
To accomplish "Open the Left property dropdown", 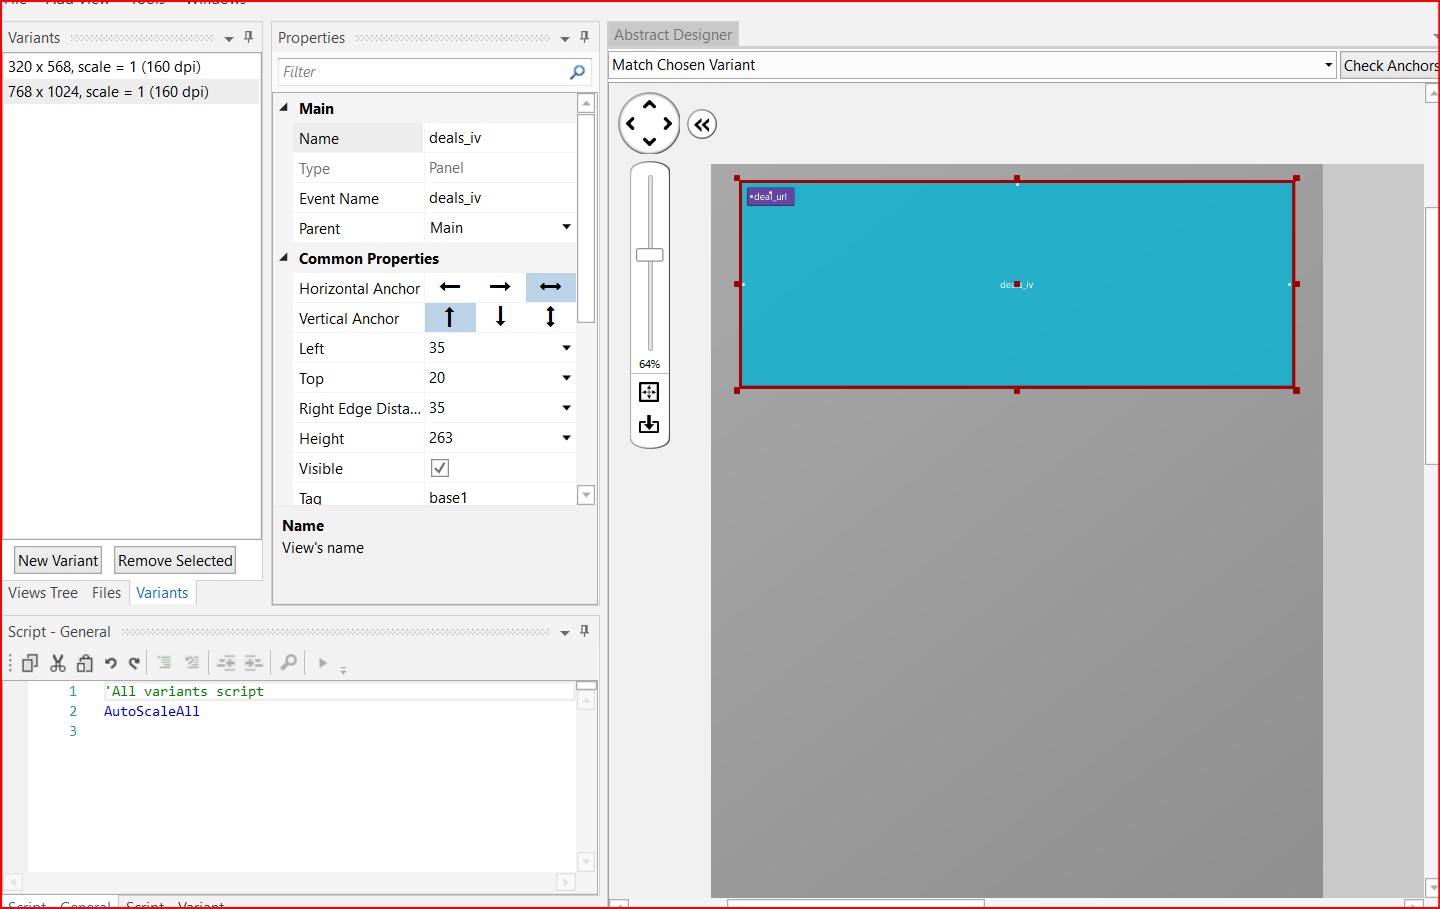I will click(x=566, y=348).
